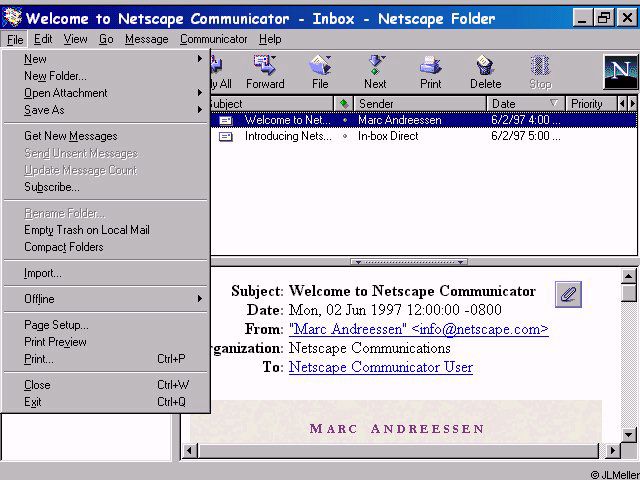This screenshot has height=480, width=640.
Task: Open the View menu
Action: point(75,39)
